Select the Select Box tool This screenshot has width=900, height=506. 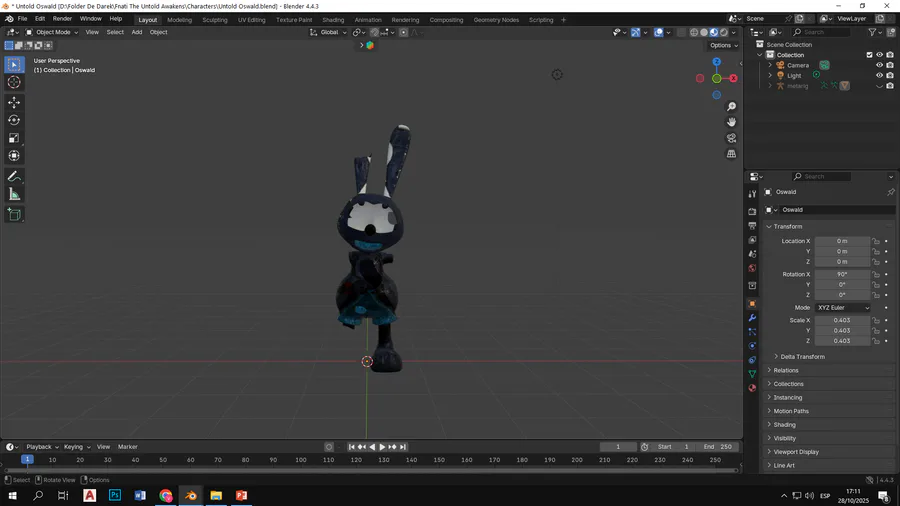tap(14, 64)
